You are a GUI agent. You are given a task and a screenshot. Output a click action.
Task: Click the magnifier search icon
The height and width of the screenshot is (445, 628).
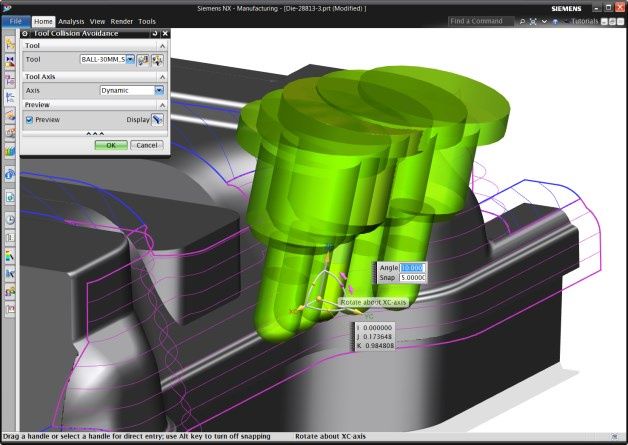tap(522, 22)
